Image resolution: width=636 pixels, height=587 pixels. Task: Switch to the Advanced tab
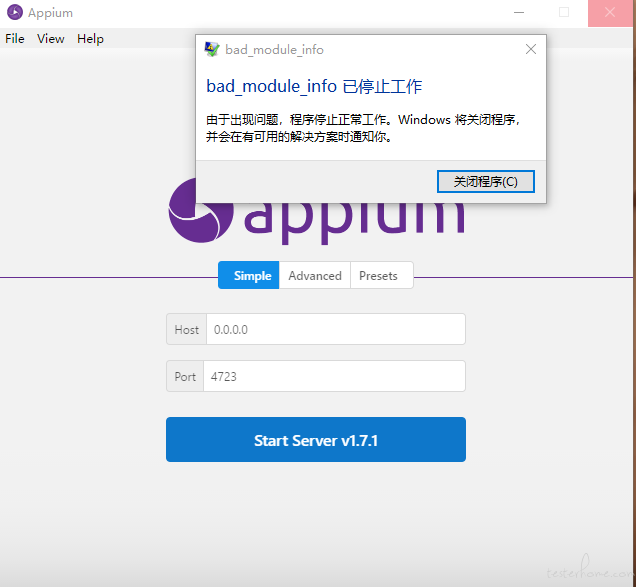point(315,275)
